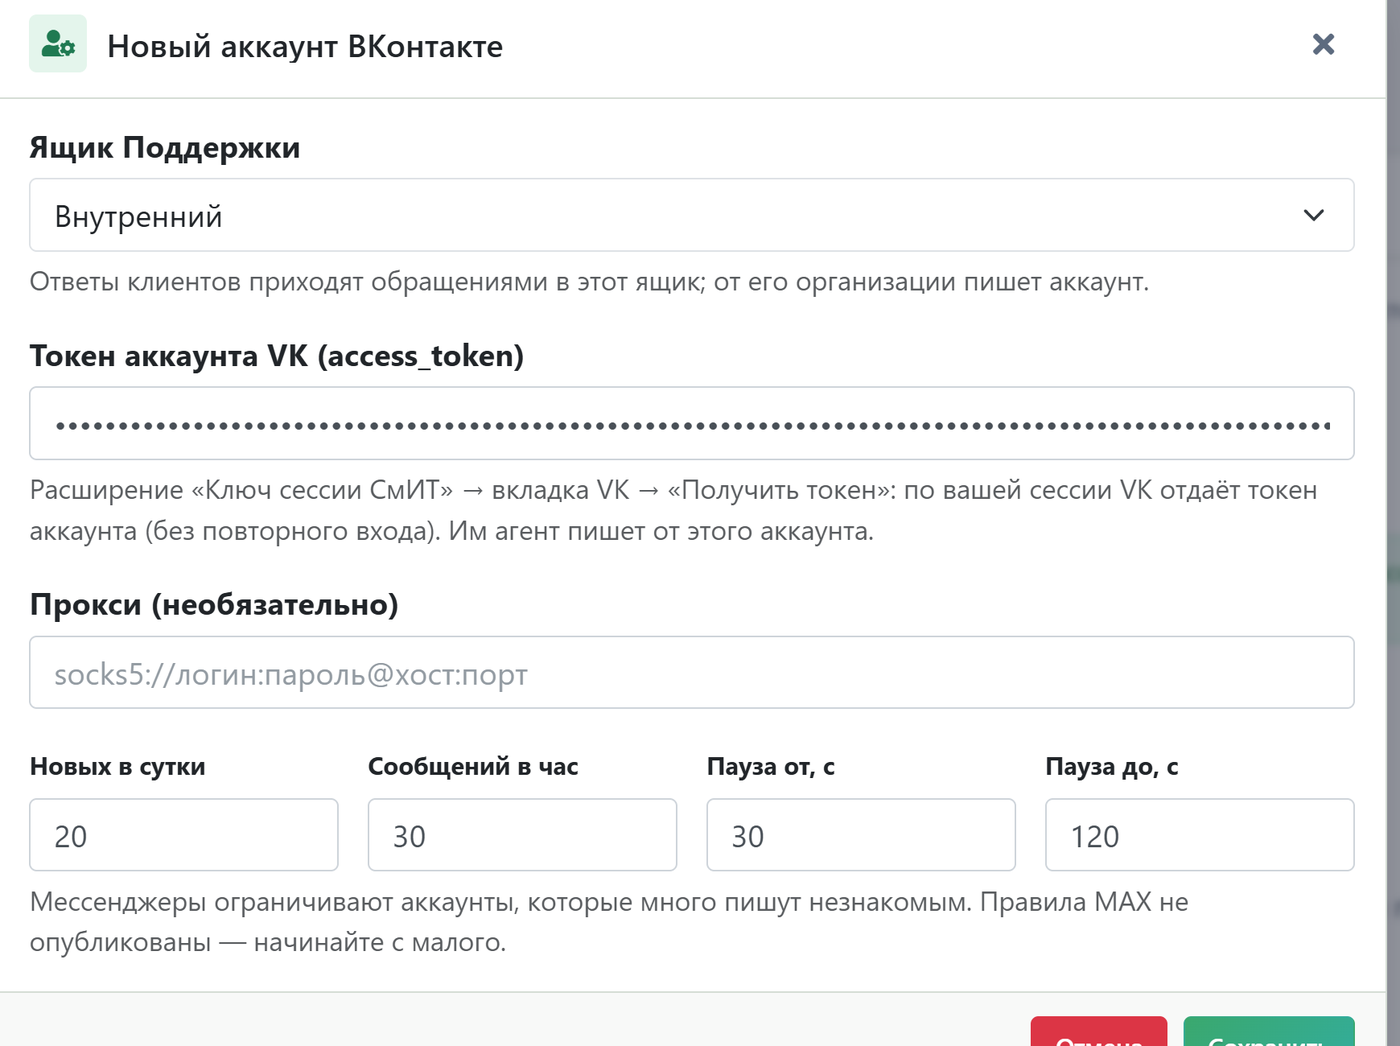Click the dialog title Новый аккаунт ВКонтакте

coord(305,46)
